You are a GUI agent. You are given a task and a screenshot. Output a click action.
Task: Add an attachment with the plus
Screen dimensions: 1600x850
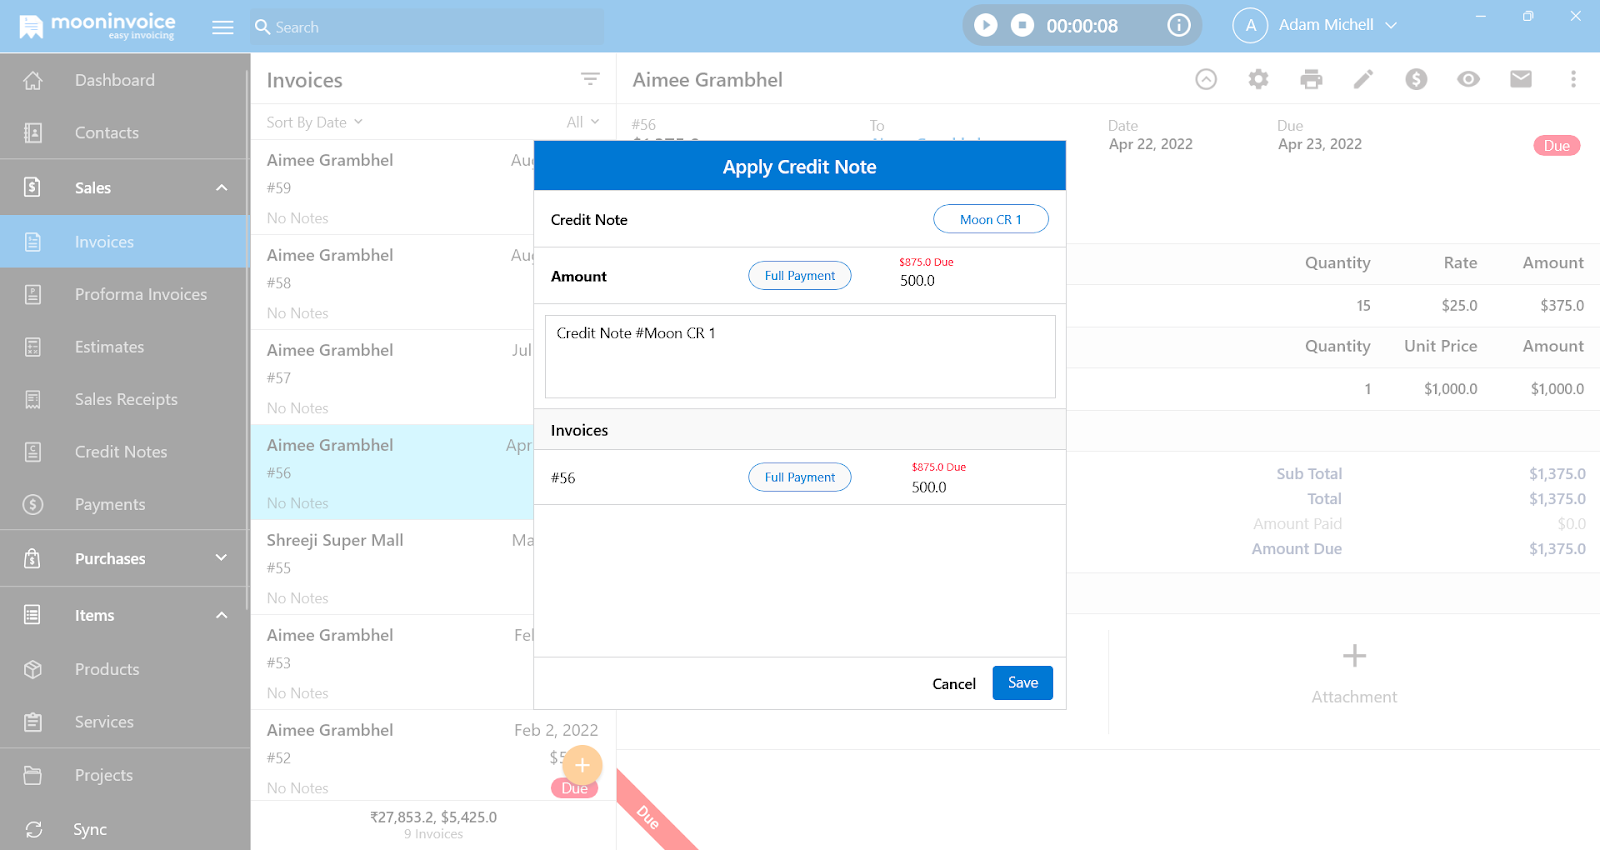click(1354, 656)
